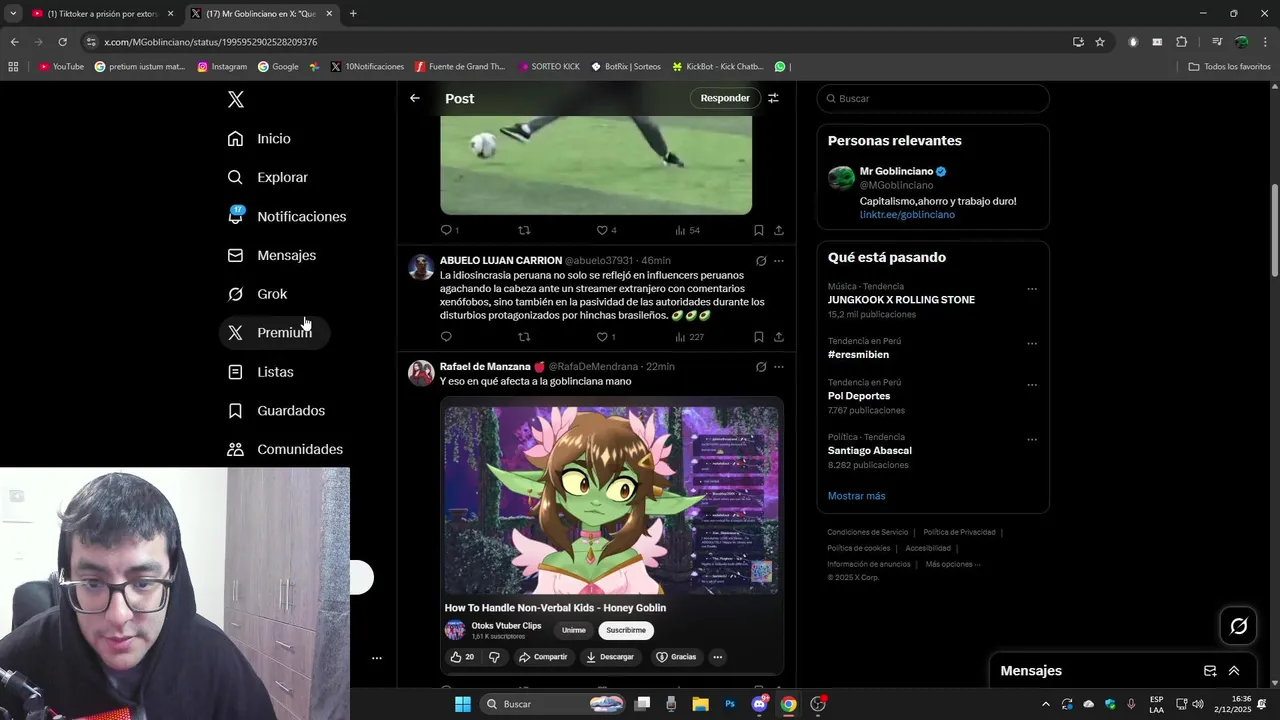Open options for Santiago Abascal trend
Viewport: 1280px width, 720px height.
[1032, 440]
